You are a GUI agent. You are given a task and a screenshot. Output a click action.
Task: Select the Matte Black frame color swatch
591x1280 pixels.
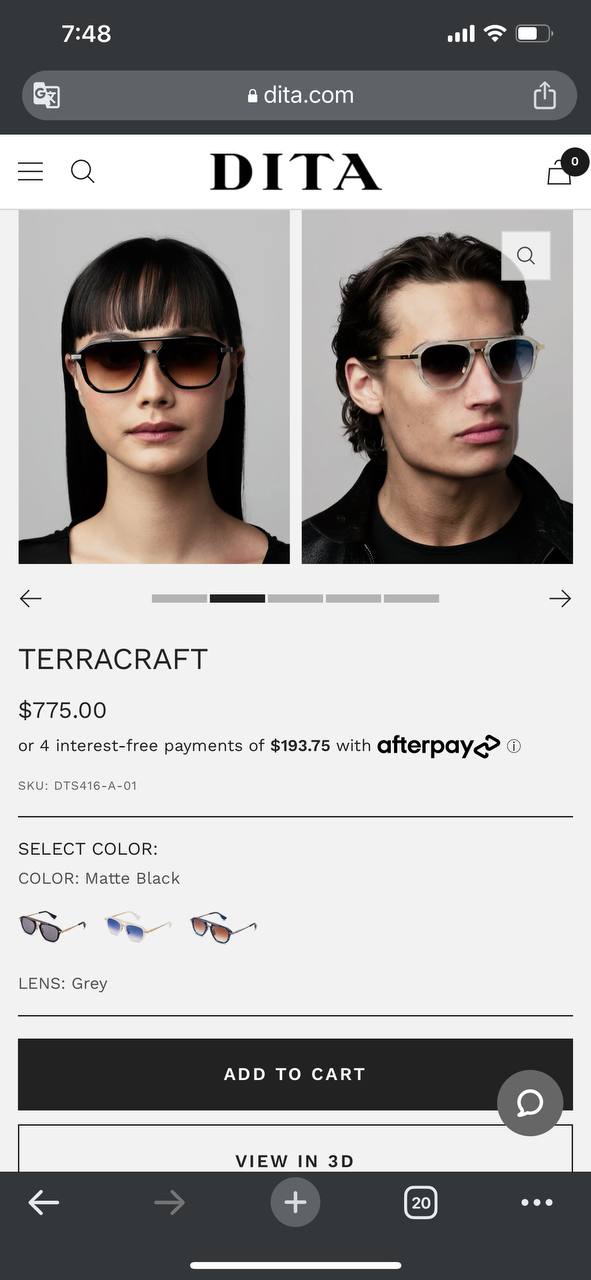coord(52,926)
